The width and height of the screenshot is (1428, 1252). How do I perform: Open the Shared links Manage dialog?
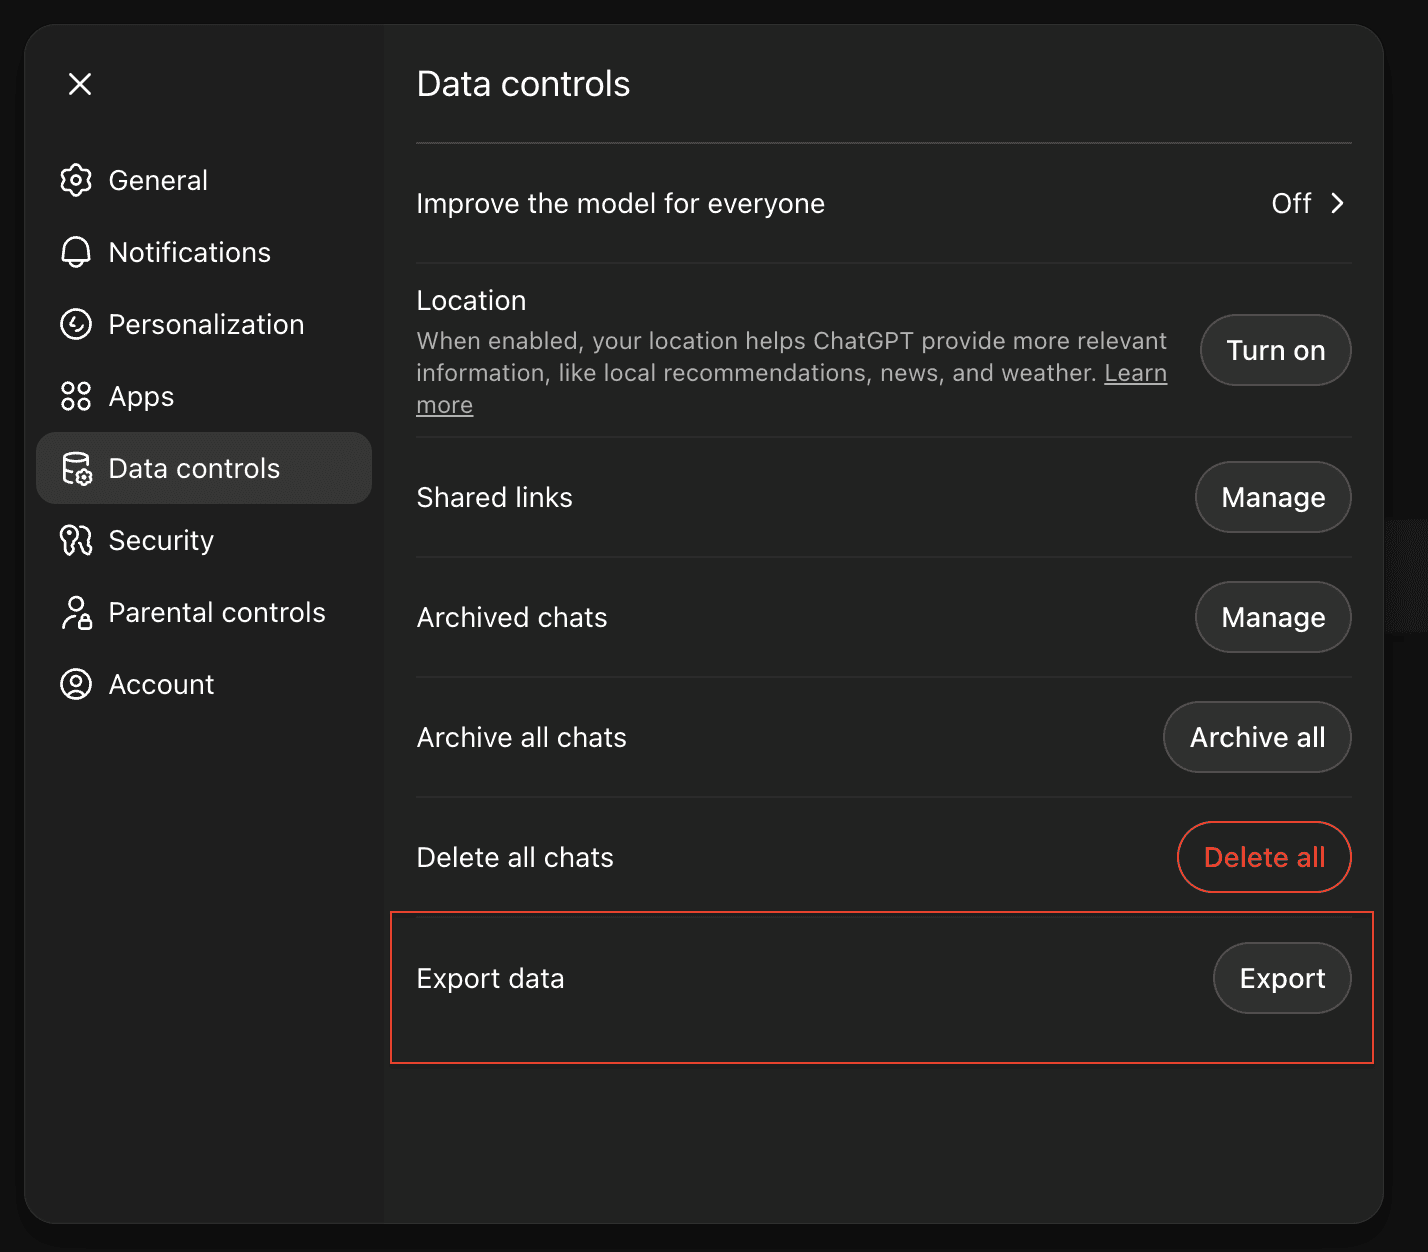[1272, 497]
